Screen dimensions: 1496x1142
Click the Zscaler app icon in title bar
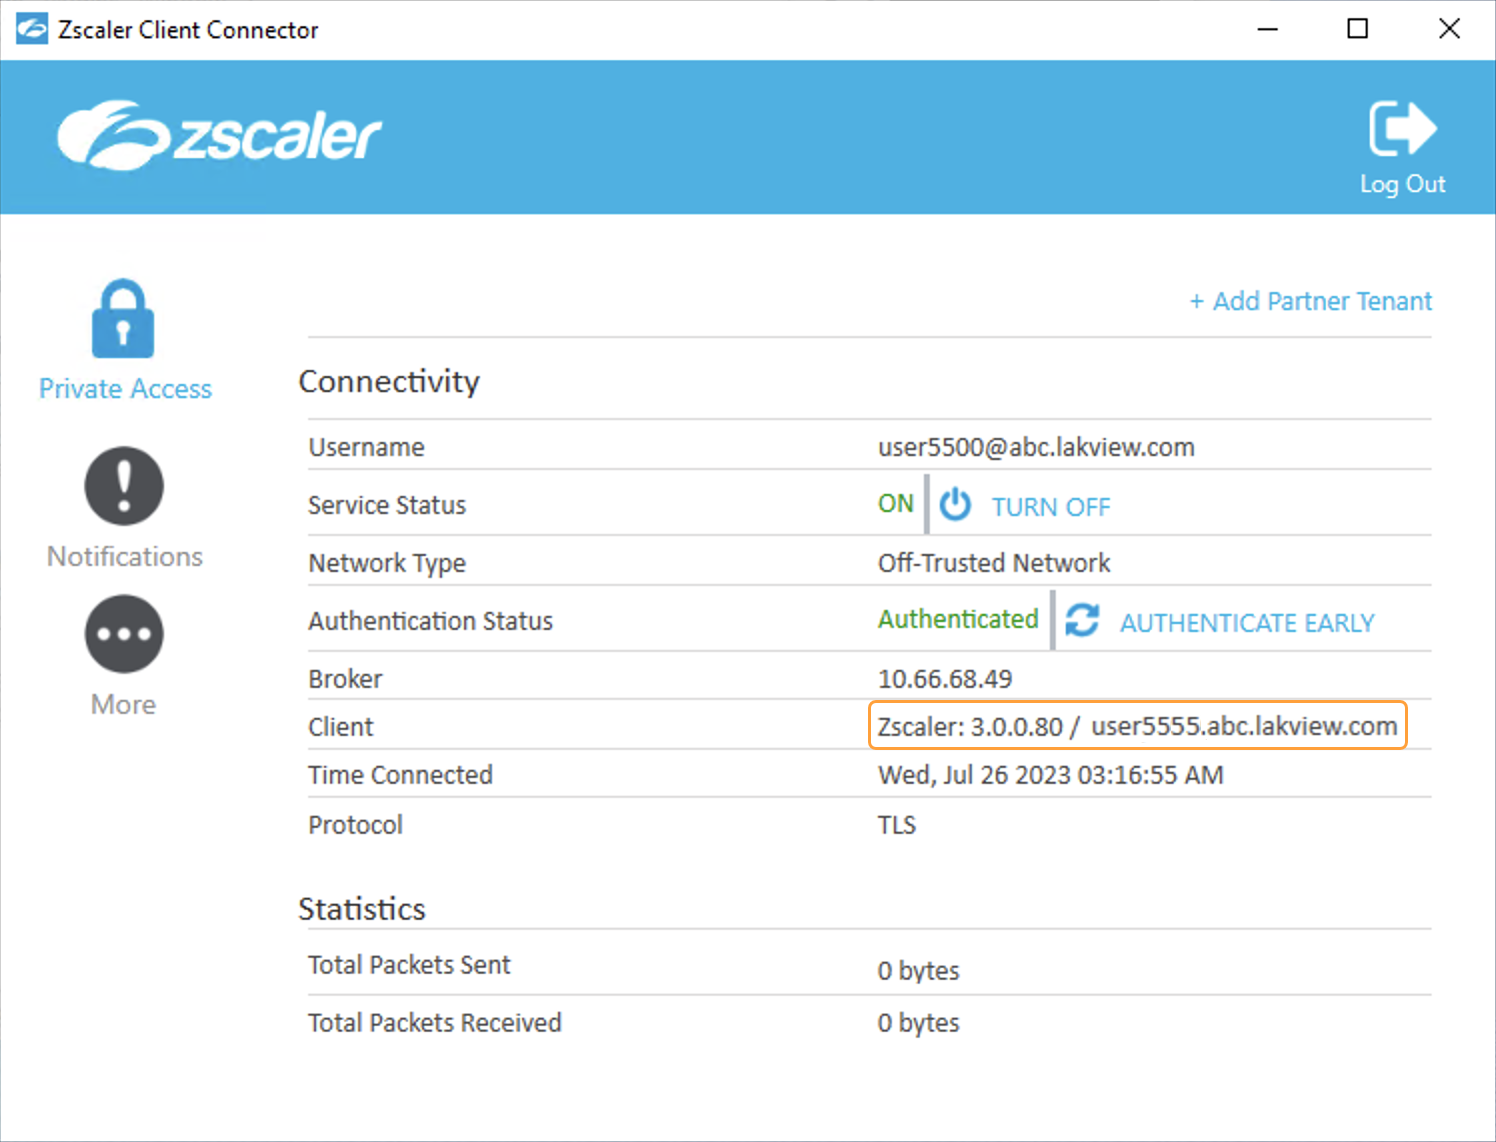pos(31,29)
